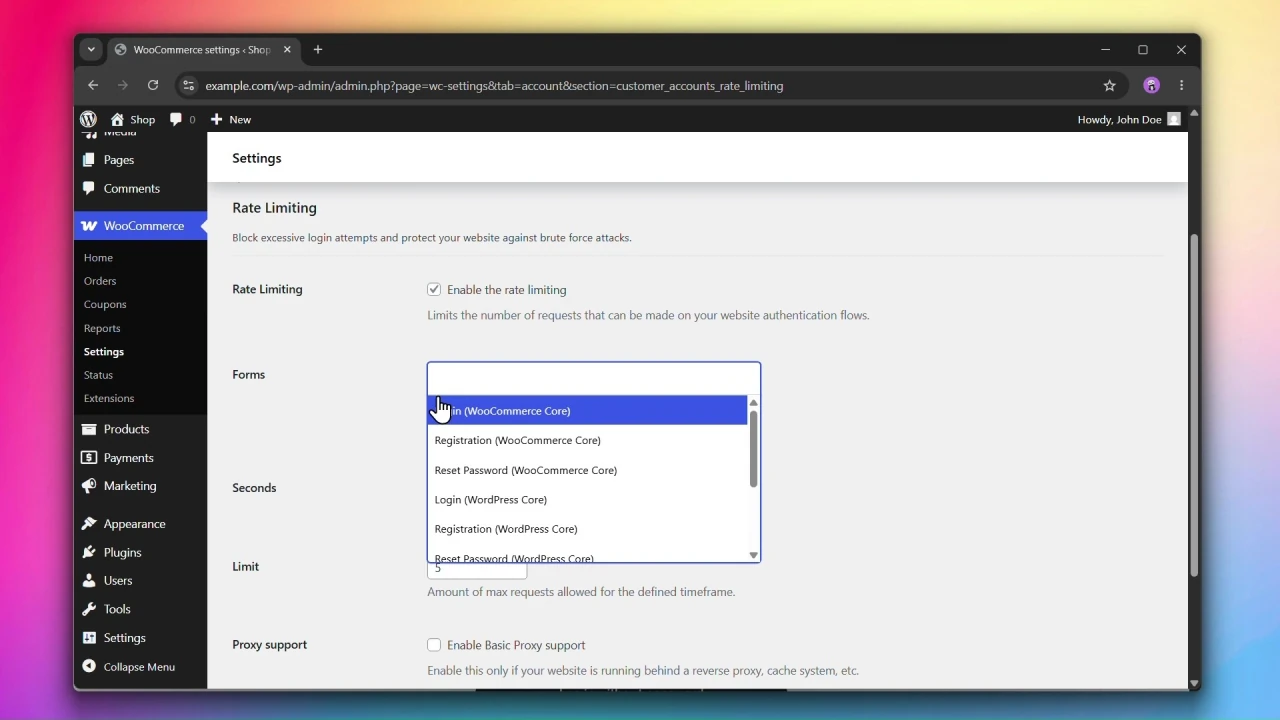
Task: Choose Registration (WooCommerce Core) option
Action: pyautogui.click(x=588, y=441)
